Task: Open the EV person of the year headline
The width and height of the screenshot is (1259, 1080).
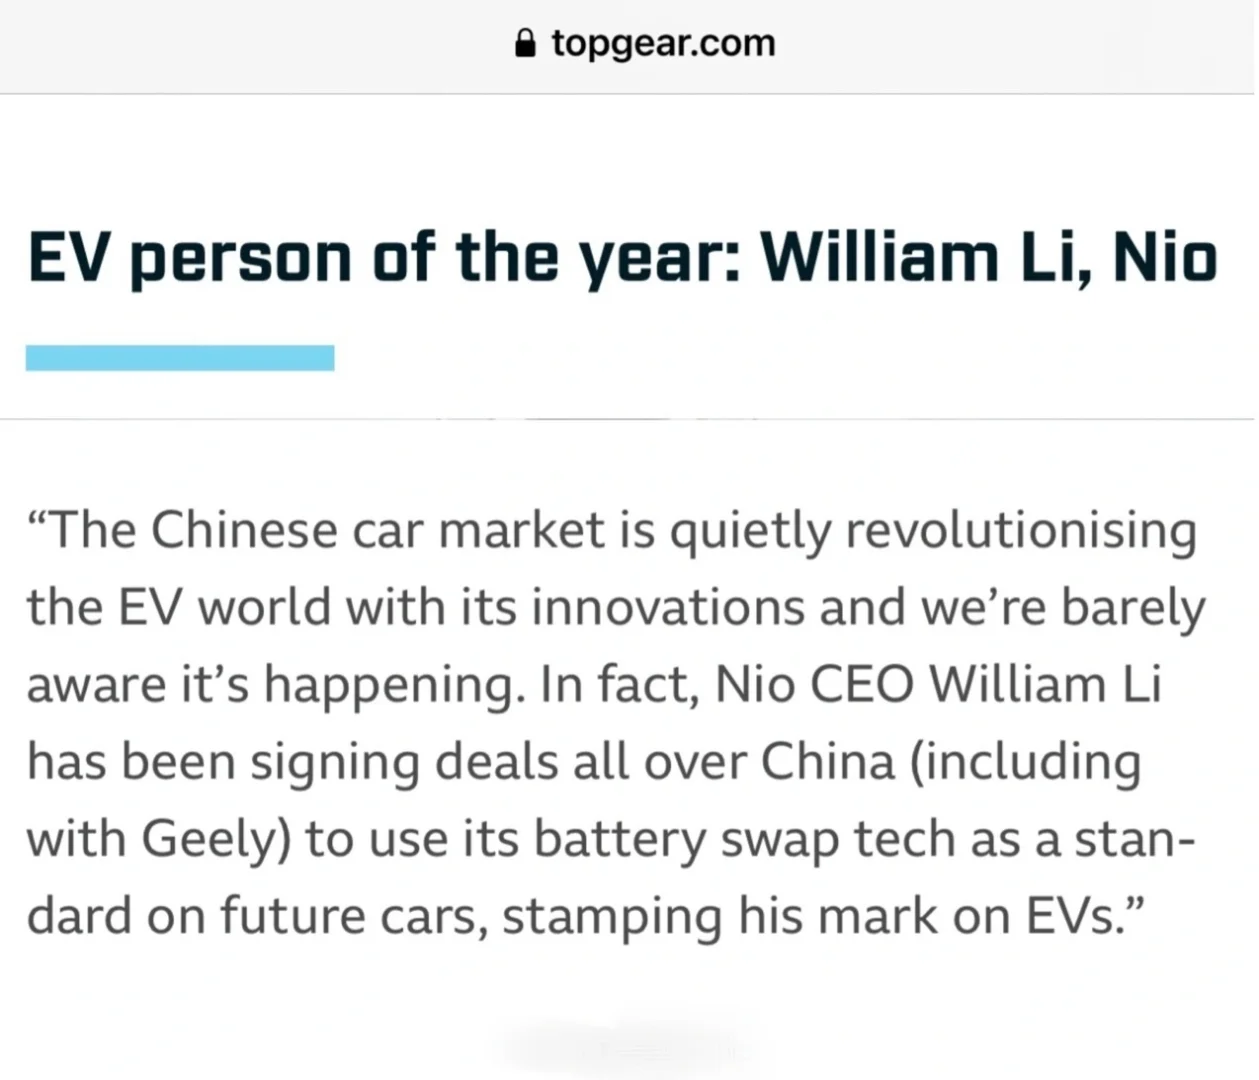Action: pos(622,258)
